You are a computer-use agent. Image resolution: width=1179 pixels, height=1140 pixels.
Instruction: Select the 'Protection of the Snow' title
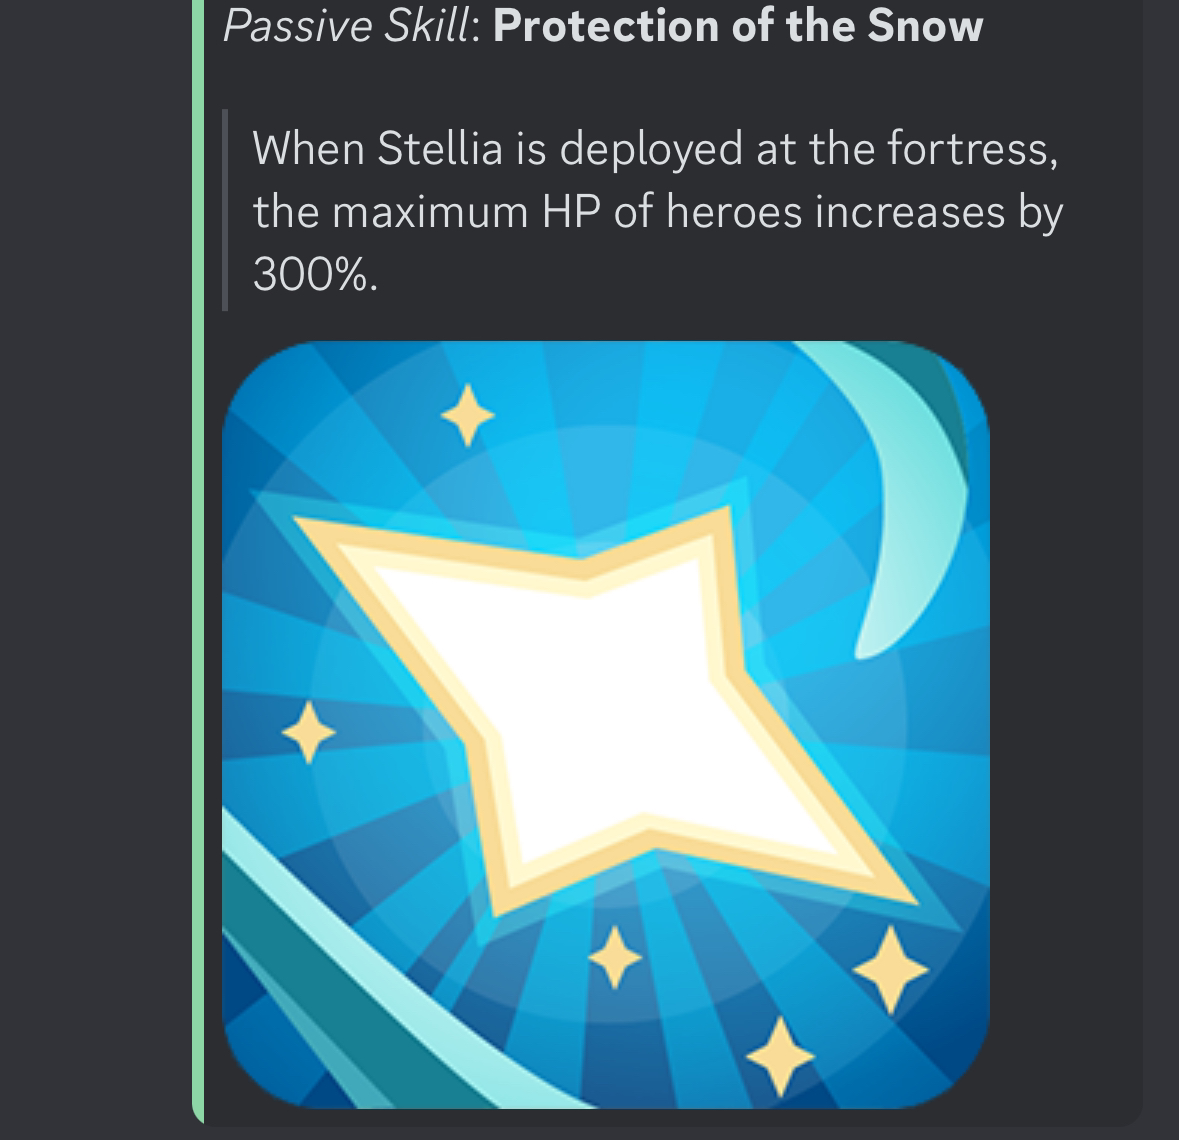(x=738, y=26)
